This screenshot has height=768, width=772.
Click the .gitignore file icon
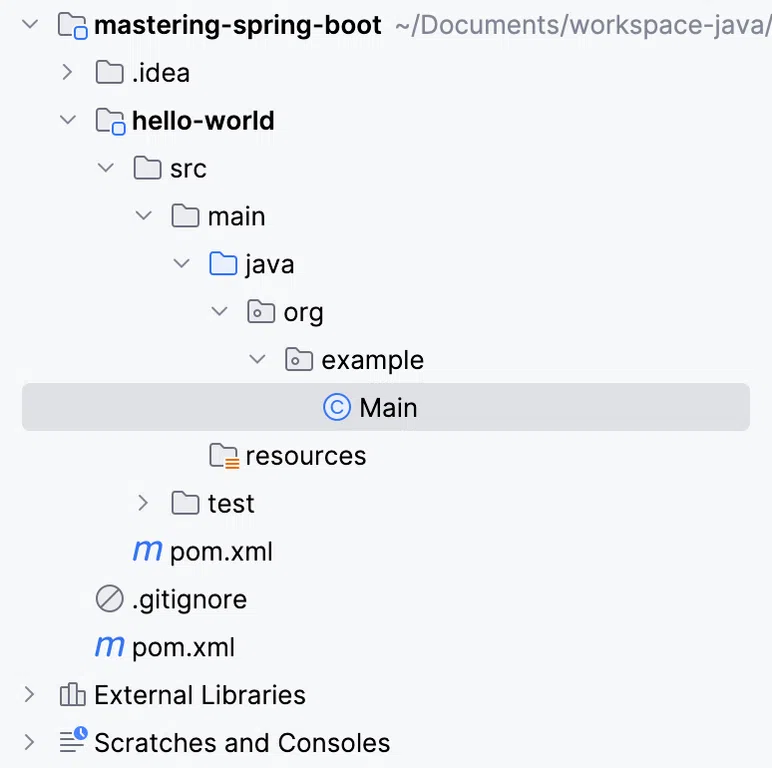(109, 599)
